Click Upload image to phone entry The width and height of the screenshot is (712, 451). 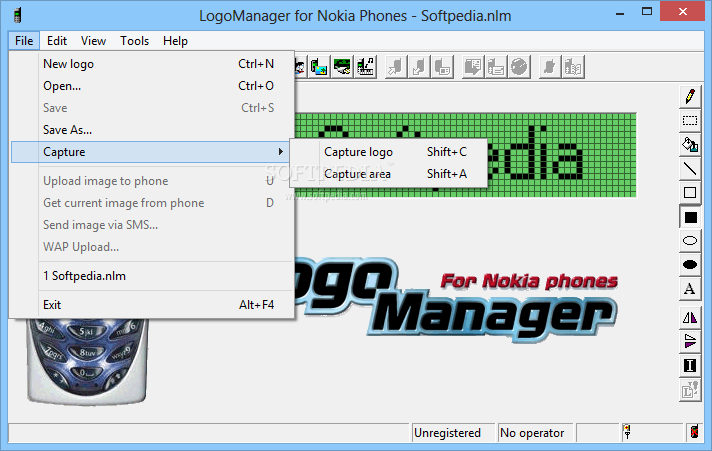[x=152, y=181]
